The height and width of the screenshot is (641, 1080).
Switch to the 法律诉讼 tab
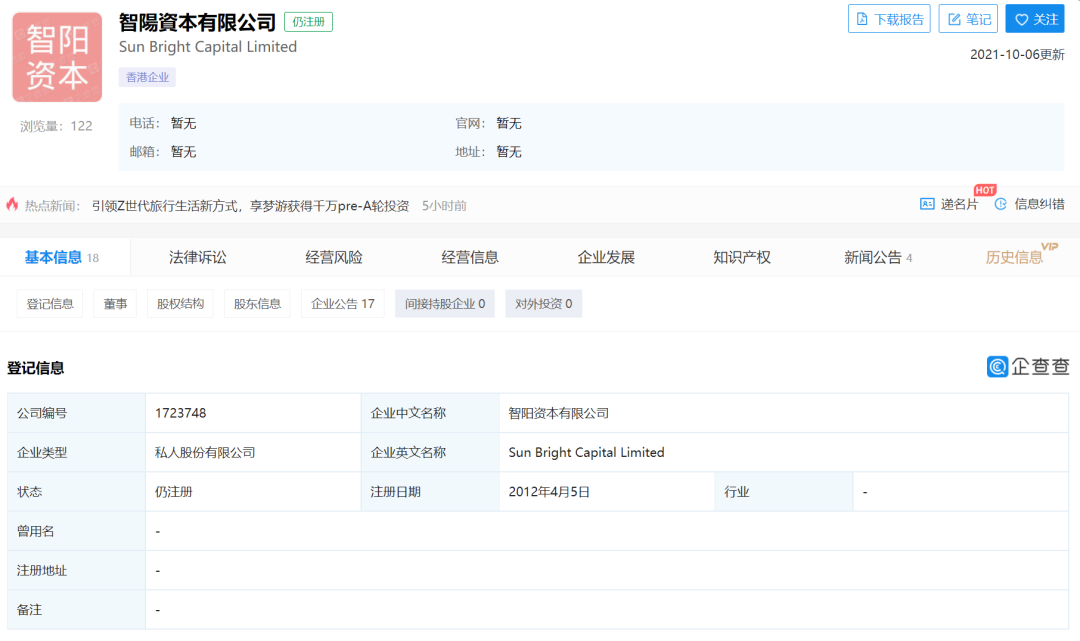[198, 258]
